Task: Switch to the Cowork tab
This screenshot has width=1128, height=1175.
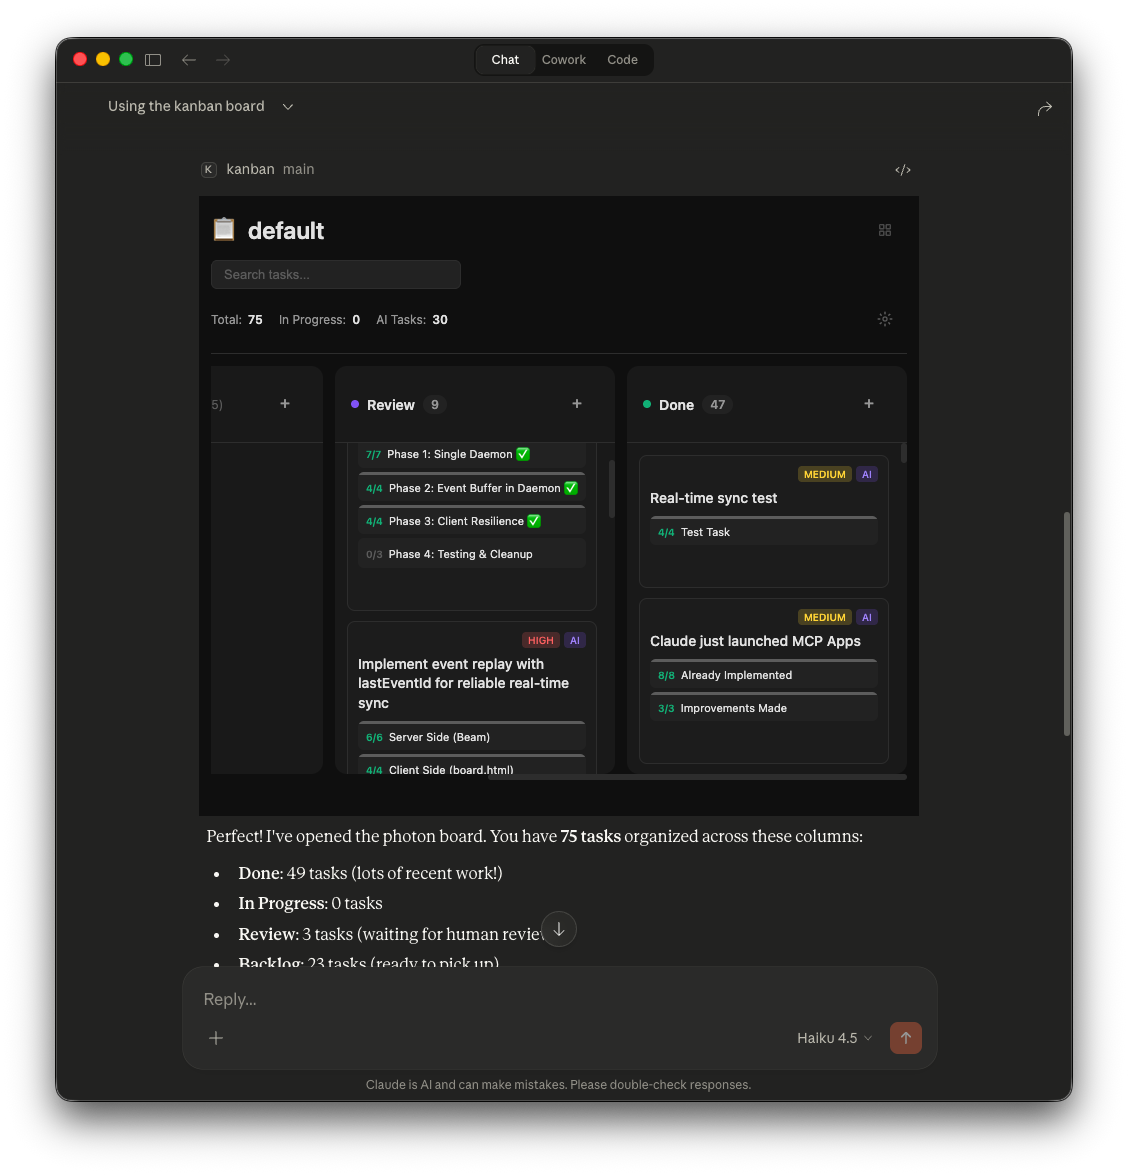Action: 563,60
